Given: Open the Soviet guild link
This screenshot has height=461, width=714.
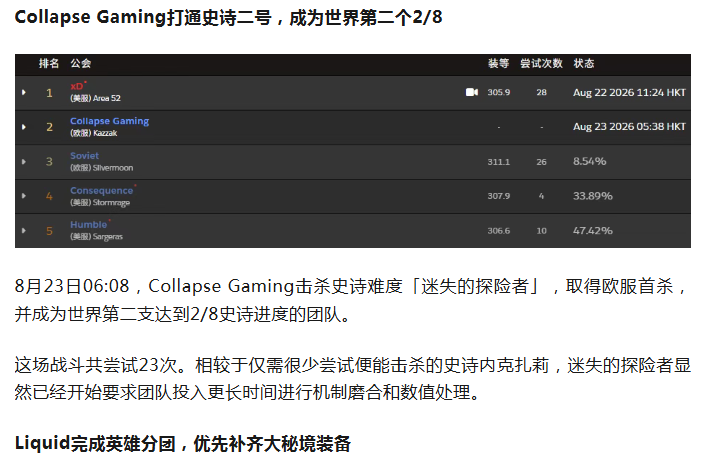Looking at the screenshot, I should pos(84,156).
